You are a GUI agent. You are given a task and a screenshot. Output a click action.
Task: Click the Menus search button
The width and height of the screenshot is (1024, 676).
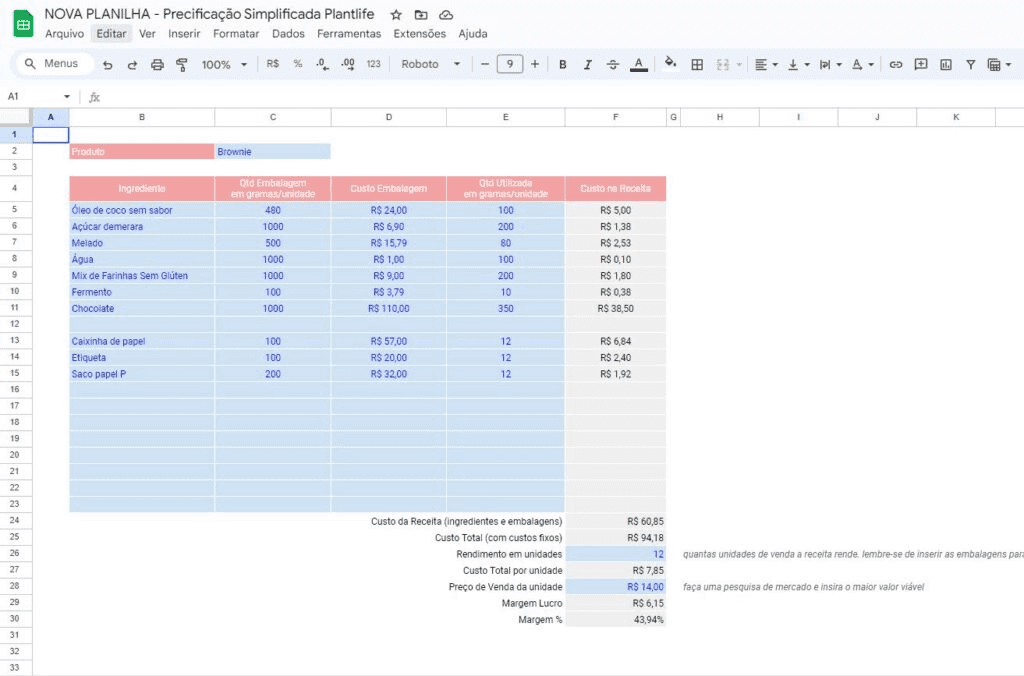[x=52, y=63]
